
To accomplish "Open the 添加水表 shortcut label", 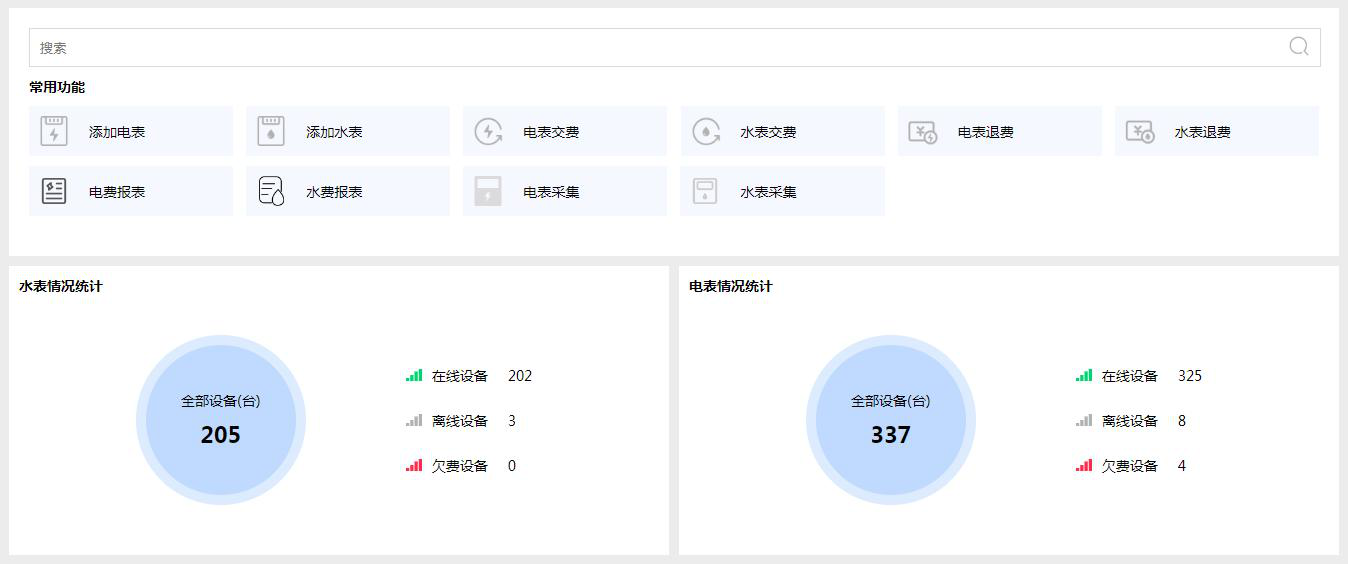I will point(334,132).
